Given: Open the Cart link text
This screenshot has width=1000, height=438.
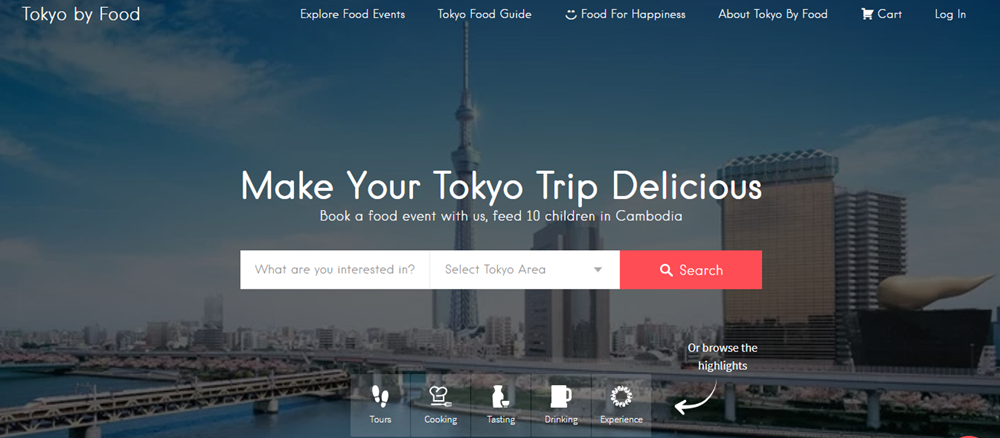Looking at the screenshot, I should click(x=890, y=14).
